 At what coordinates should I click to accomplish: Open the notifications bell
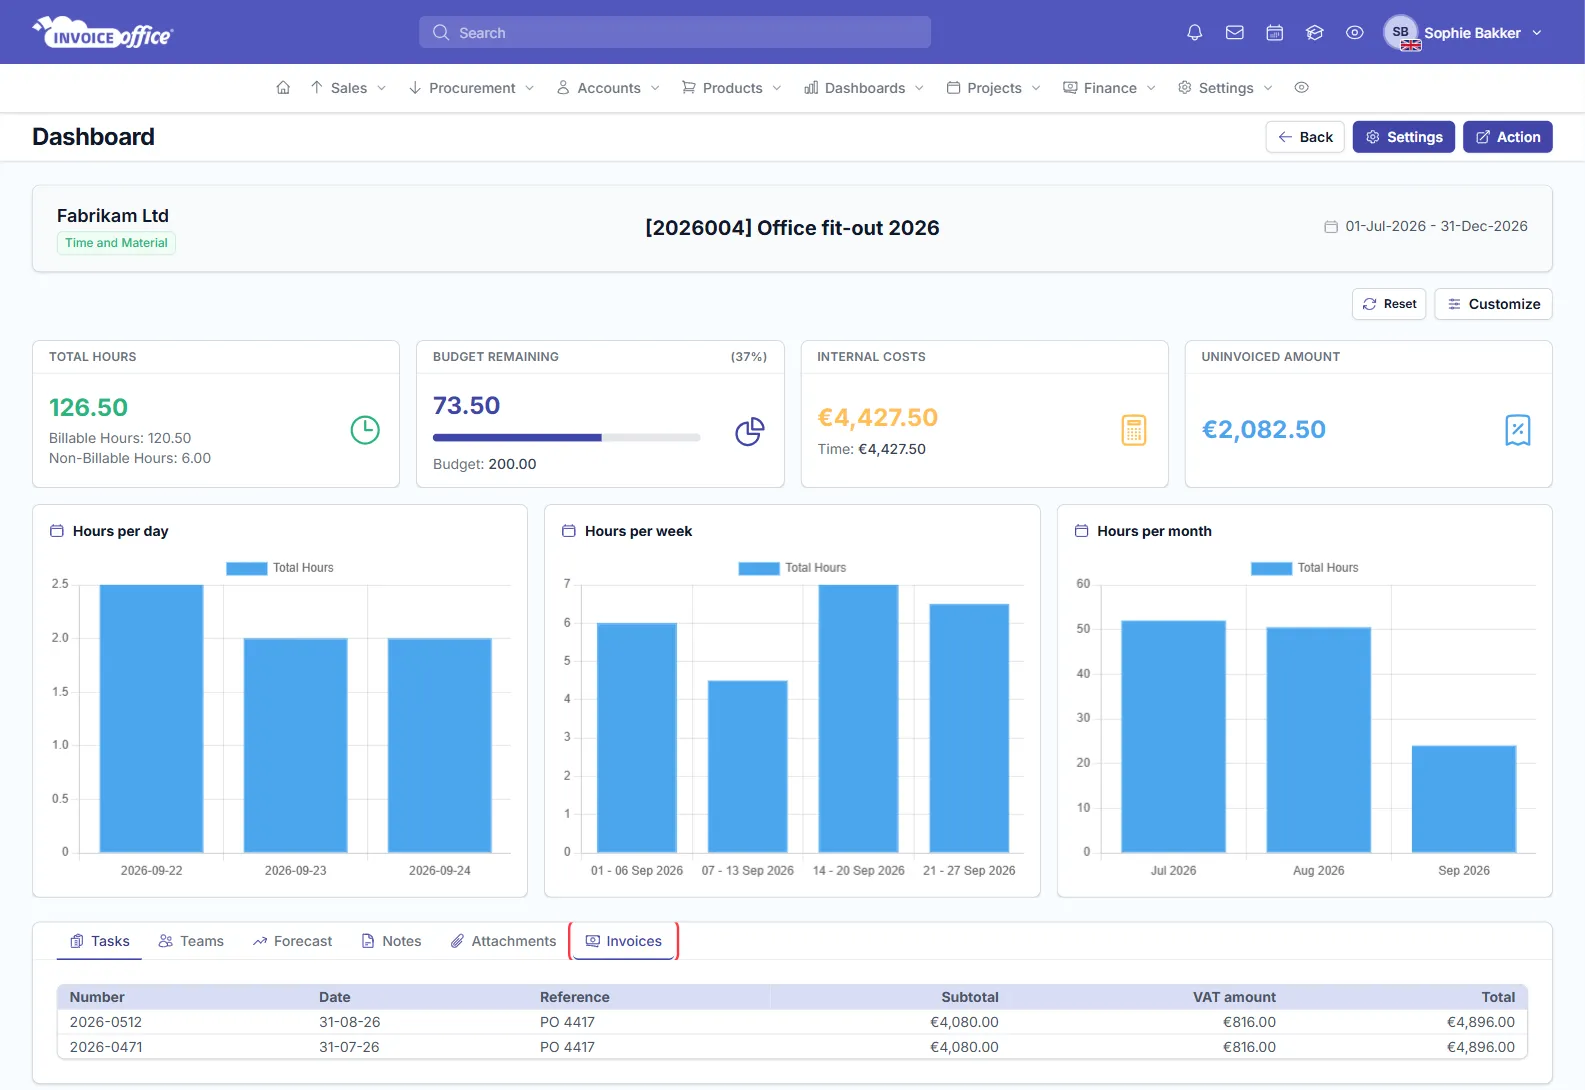[1194, 33]
